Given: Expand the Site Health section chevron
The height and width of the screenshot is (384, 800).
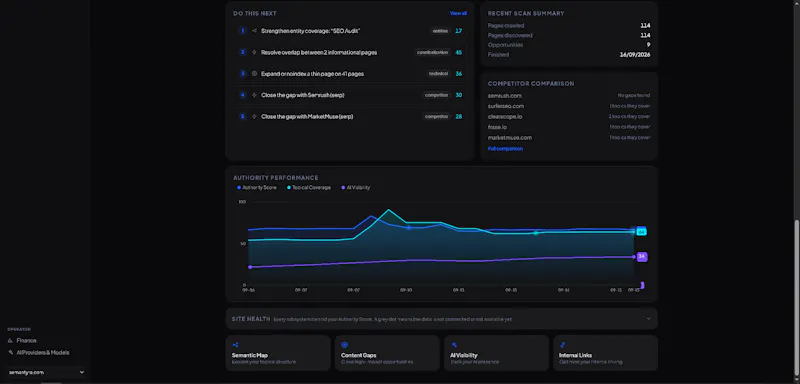Looking at the screenshot, I should [x=648, y=319].
